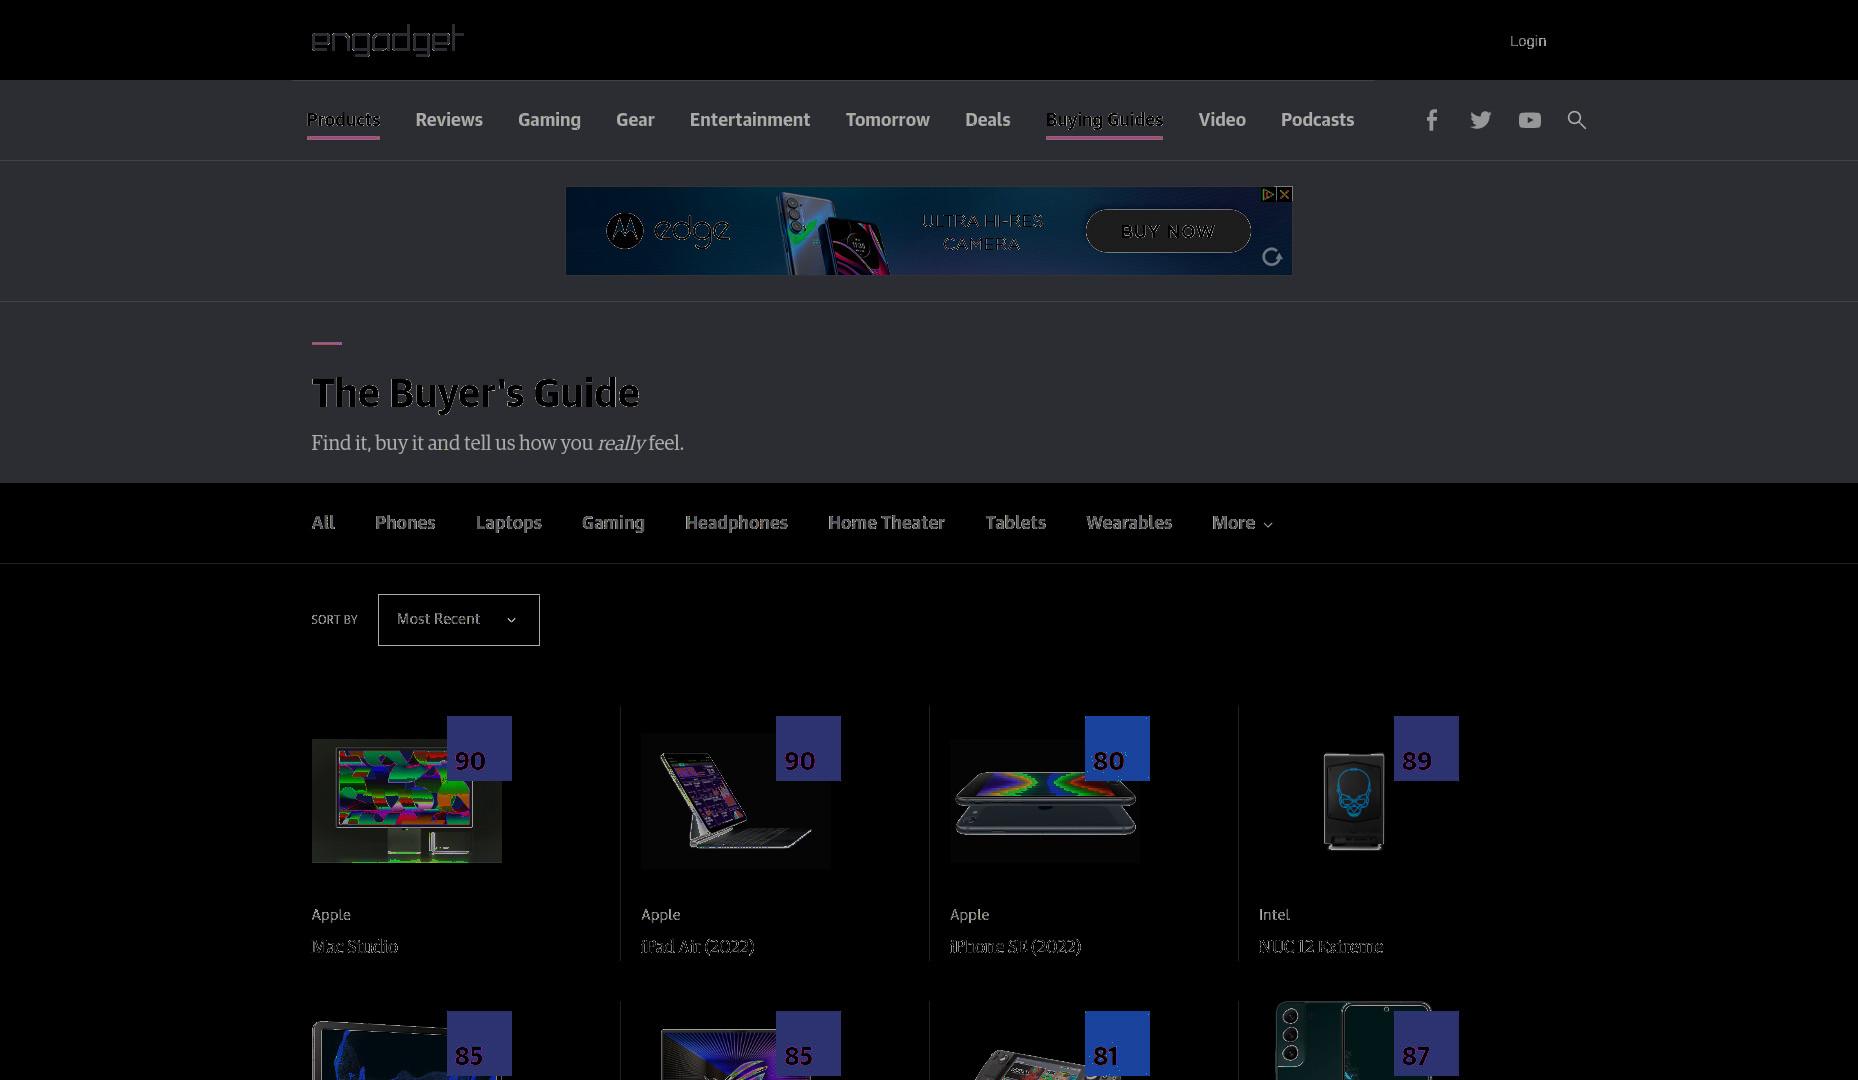The width and height of the screenshot is (1858, 1080).
Task: Open the NUC 12 Extreme product thumbnail
Action: pos(1353,801)
